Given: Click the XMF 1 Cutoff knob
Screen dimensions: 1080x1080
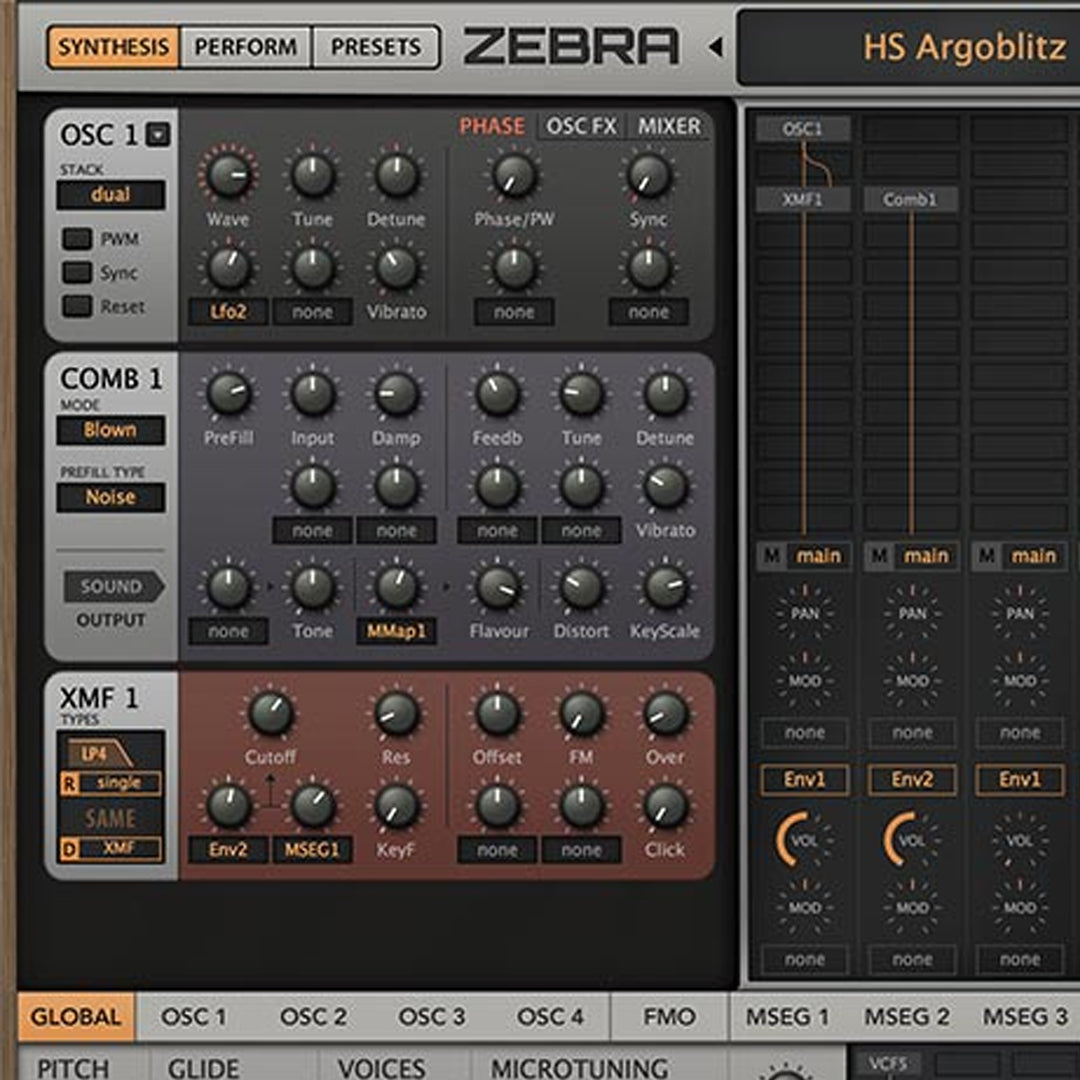Looking at the screenshot, I should [x=270, y=714].
